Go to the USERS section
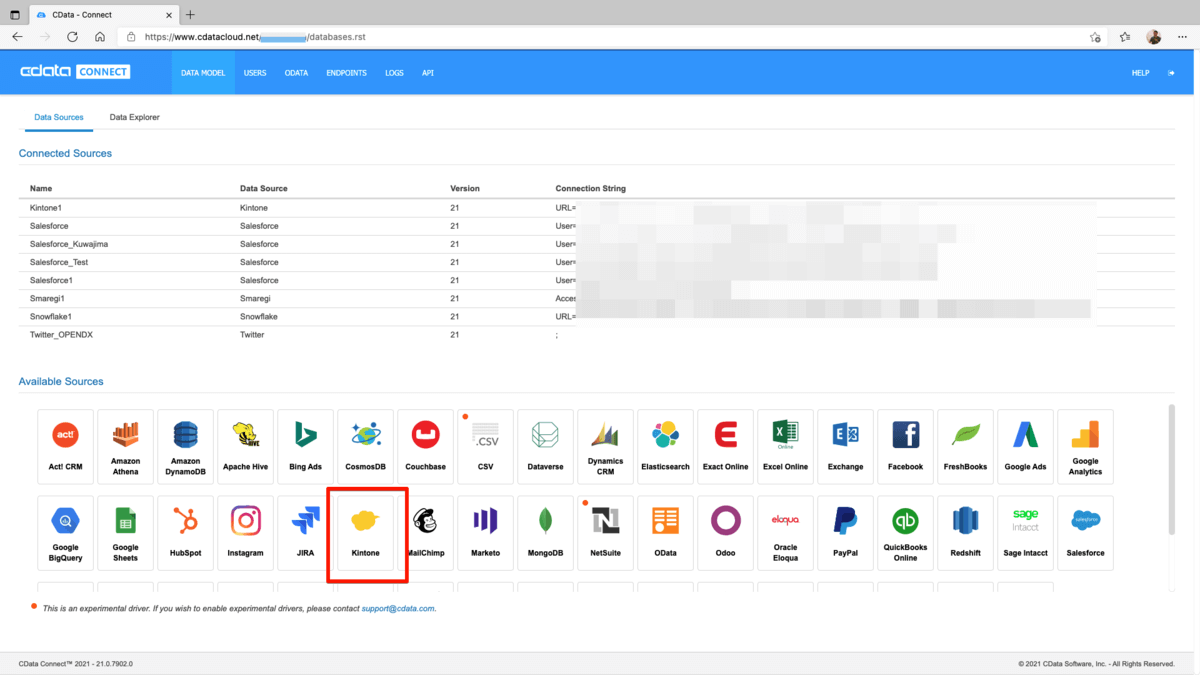This screenshot has width=1200, height=675. point(255,73)
